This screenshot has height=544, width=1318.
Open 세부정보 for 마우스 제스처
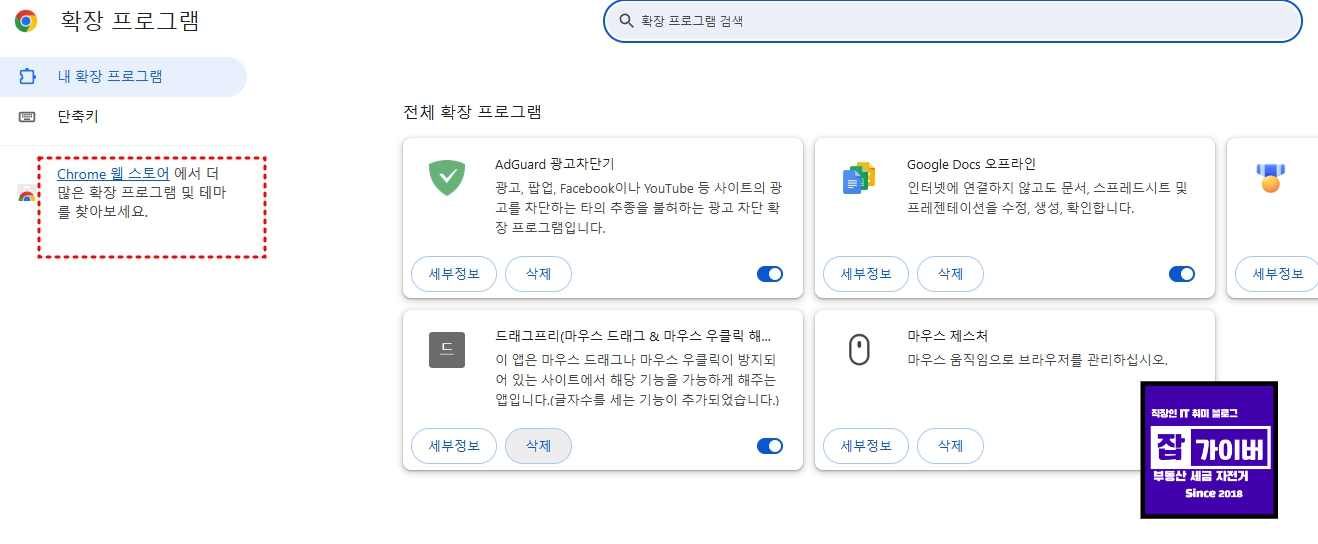(x=866, y=446)
